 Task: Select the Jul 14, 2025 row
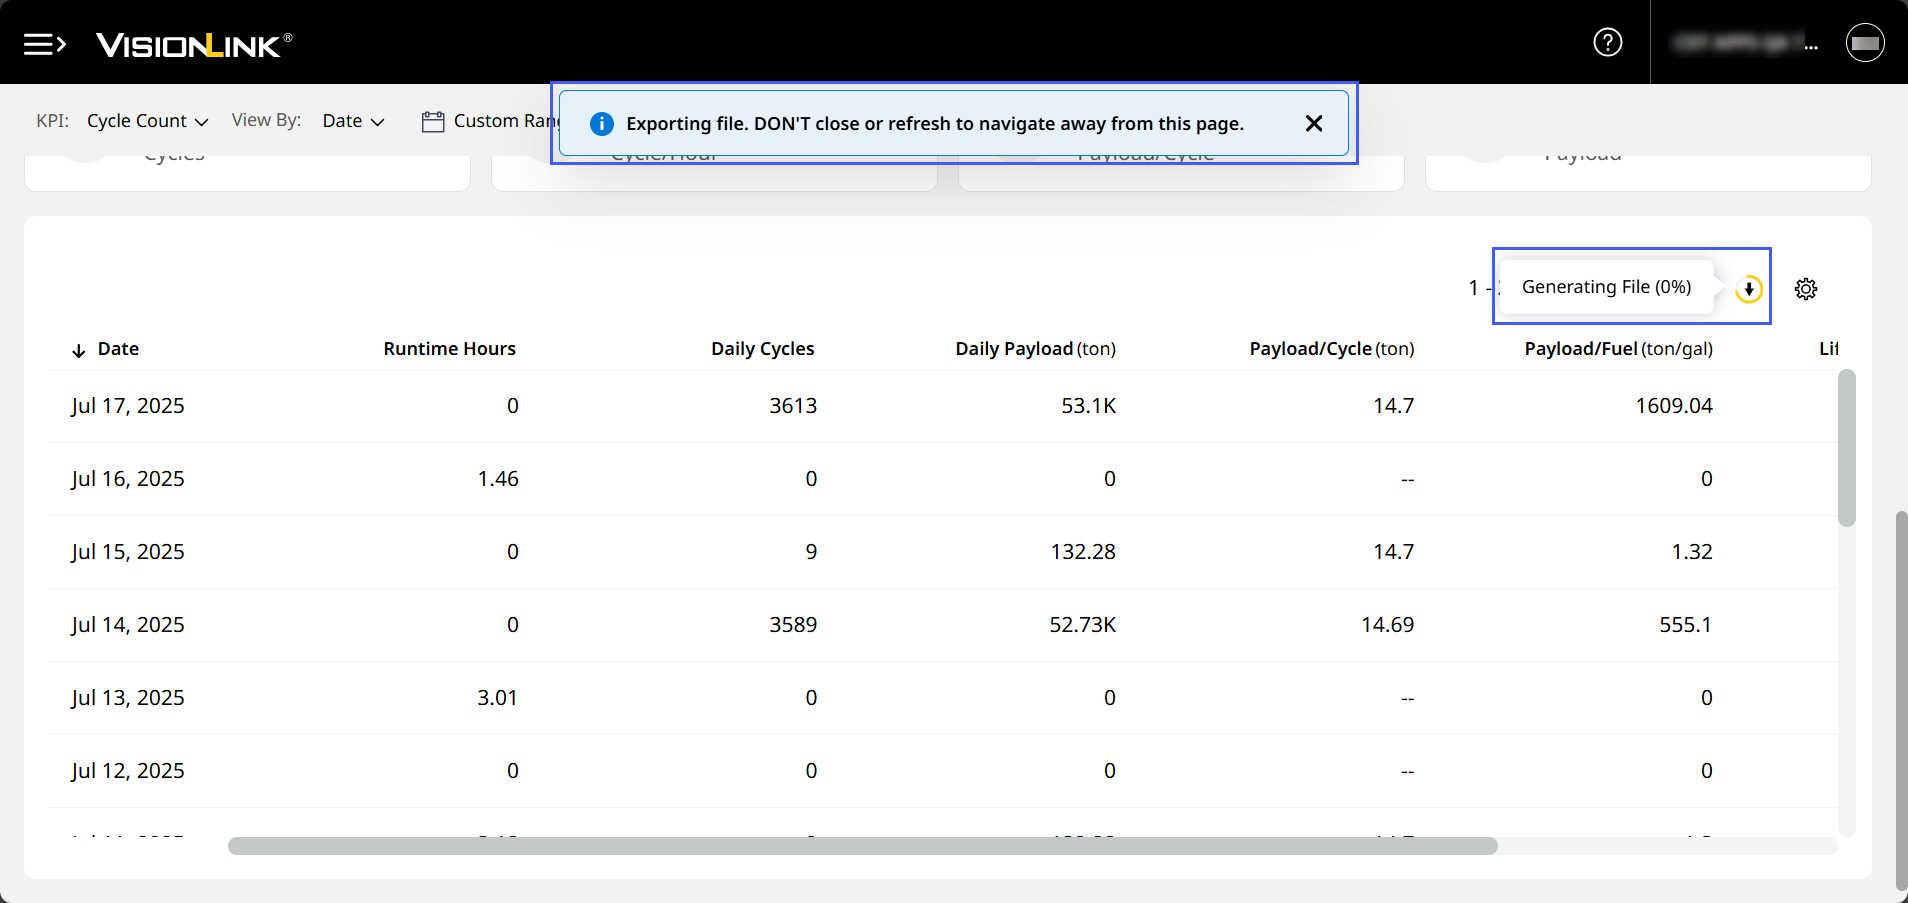click(128, 625)
